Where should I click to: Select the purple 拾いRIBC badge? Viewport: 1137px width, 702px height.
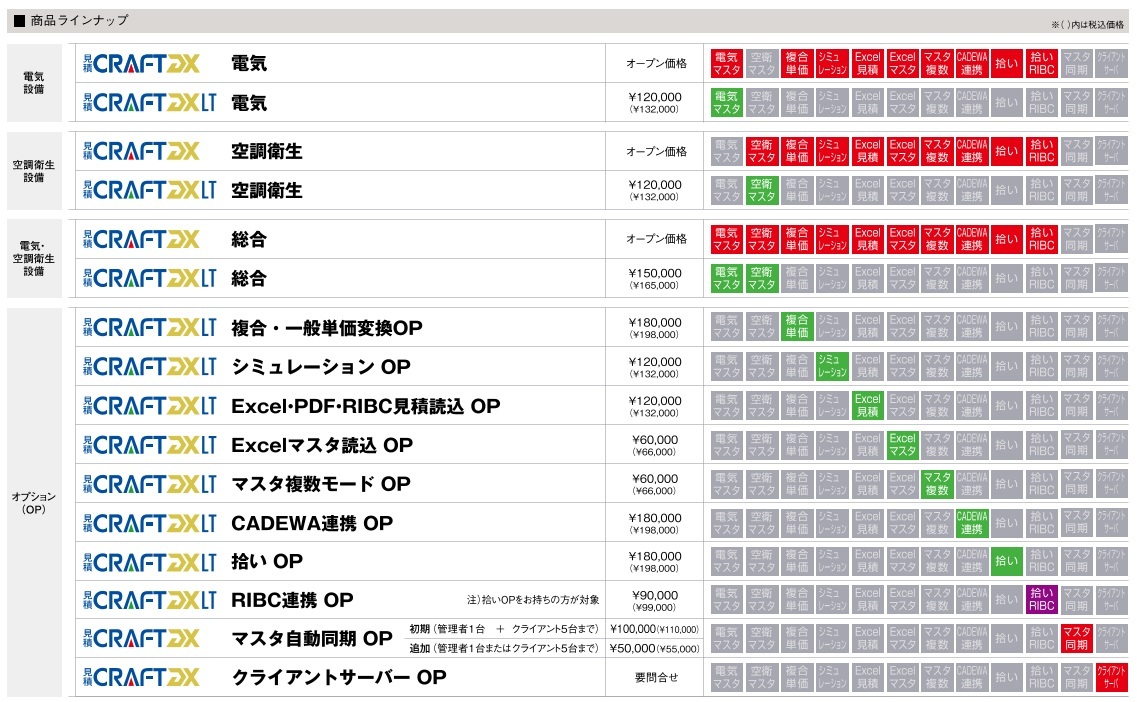click(1041, 599)
